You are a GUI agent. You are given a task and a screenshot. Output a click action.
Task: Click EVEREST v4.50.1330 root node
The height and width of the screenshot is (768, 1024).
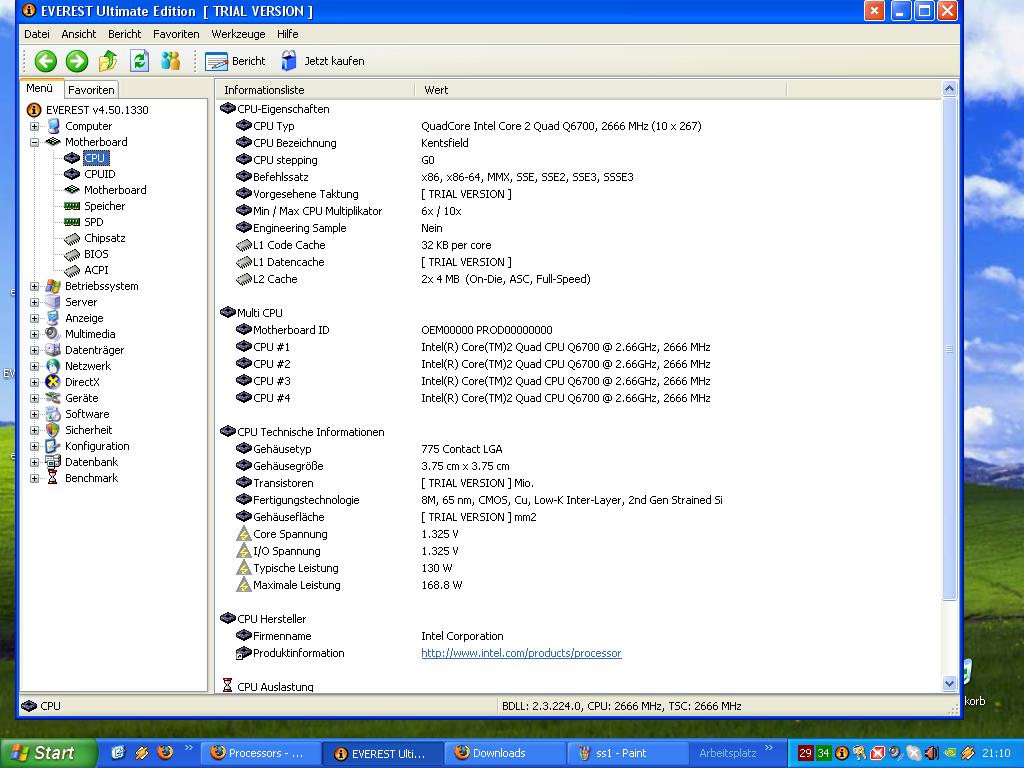(97, 110)
